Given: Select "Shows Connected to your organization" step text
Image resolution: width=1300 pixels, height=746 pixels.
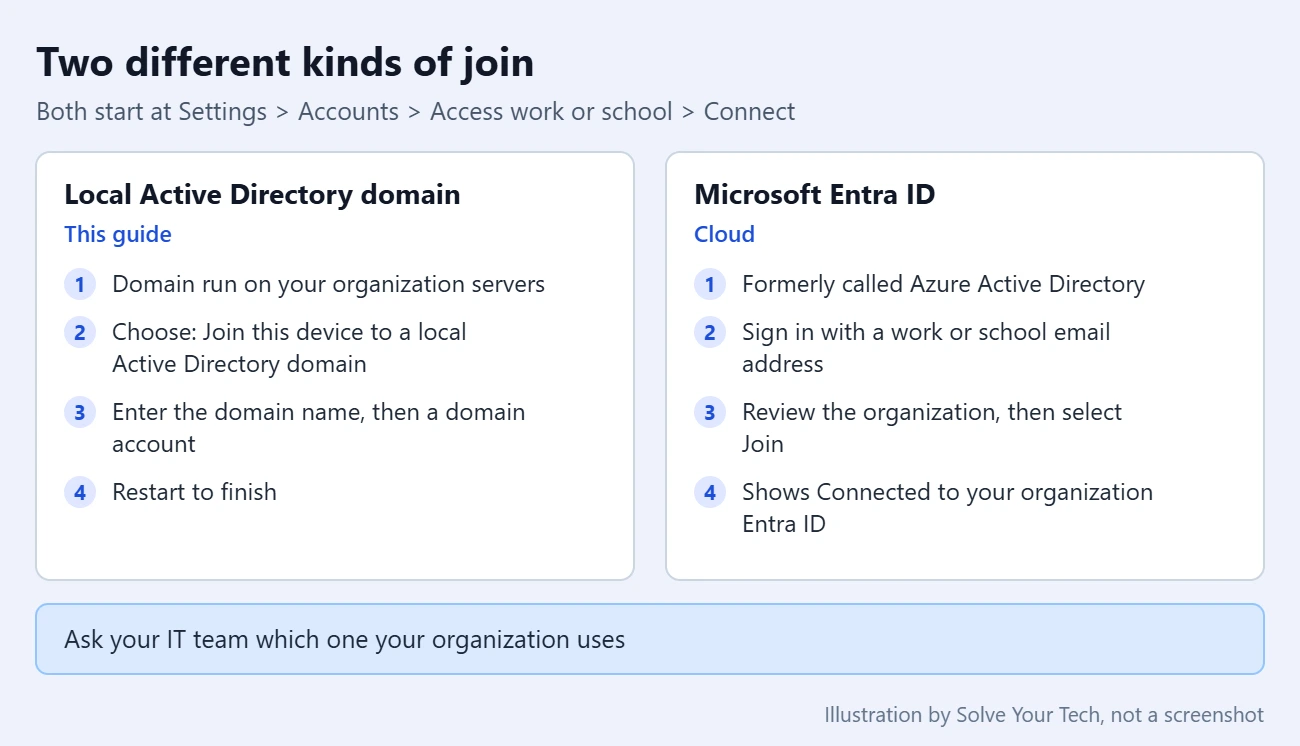Looking at the screenshot, I should coord(947,508).
